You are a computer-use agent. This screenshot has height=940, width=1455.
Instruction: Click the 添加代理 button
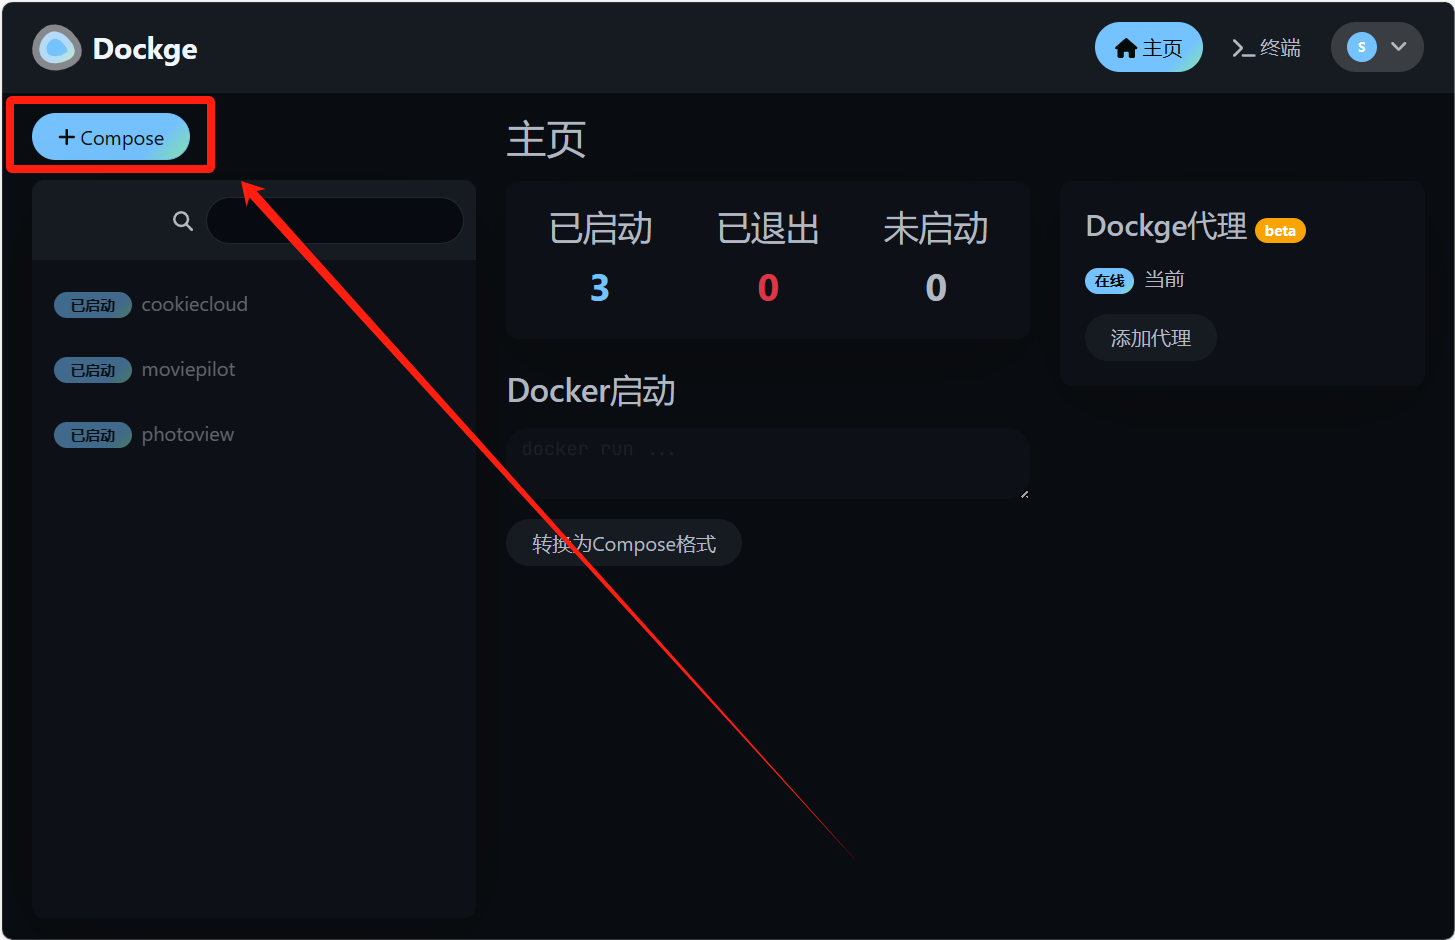tap(1151, 338)
